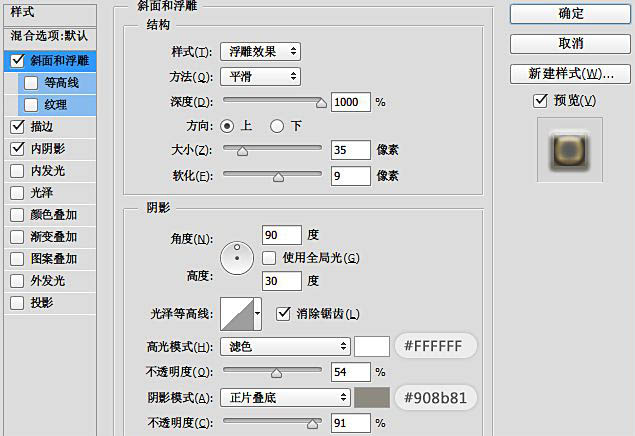Open the 阴影模式 dropdown showing 正片叠底

[x=285, y=398]
